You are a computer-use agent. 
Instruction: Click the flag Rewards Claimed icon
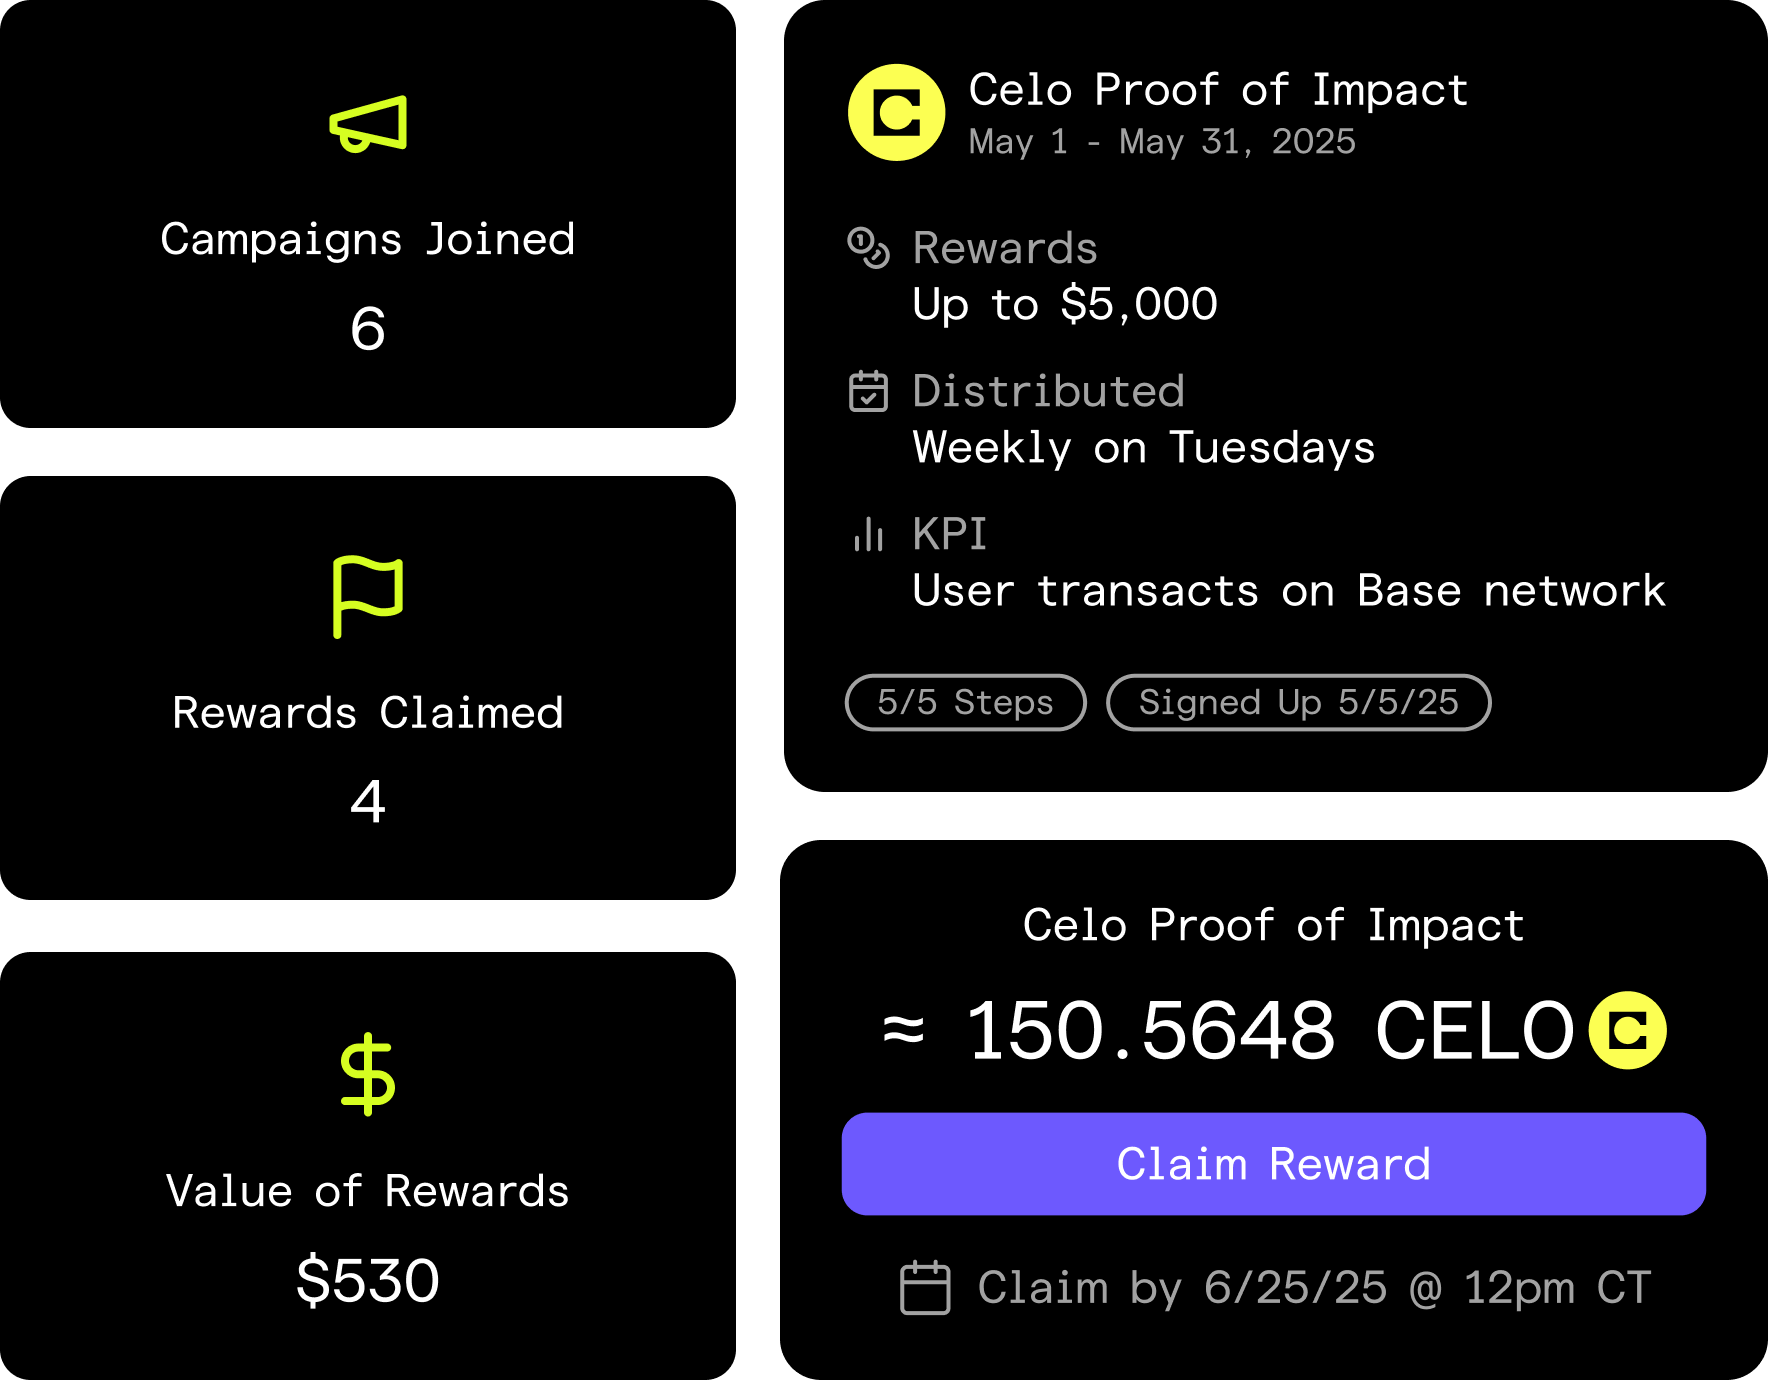click(x=367, y=596)
